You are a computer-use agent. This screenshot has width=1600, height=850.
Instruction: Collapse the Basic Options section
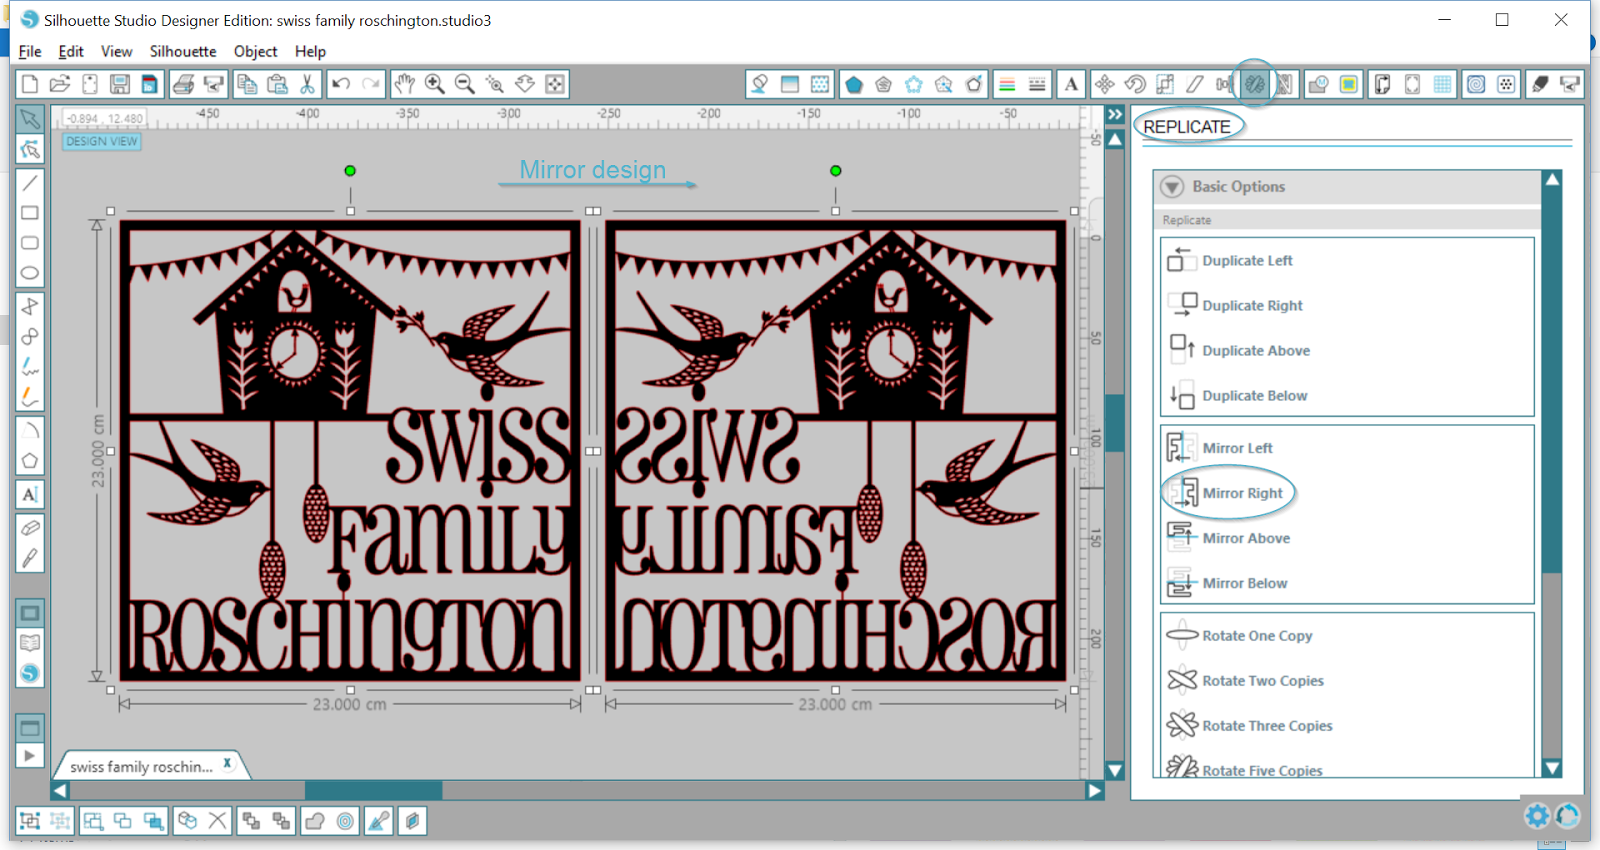tap(1172, 187)
